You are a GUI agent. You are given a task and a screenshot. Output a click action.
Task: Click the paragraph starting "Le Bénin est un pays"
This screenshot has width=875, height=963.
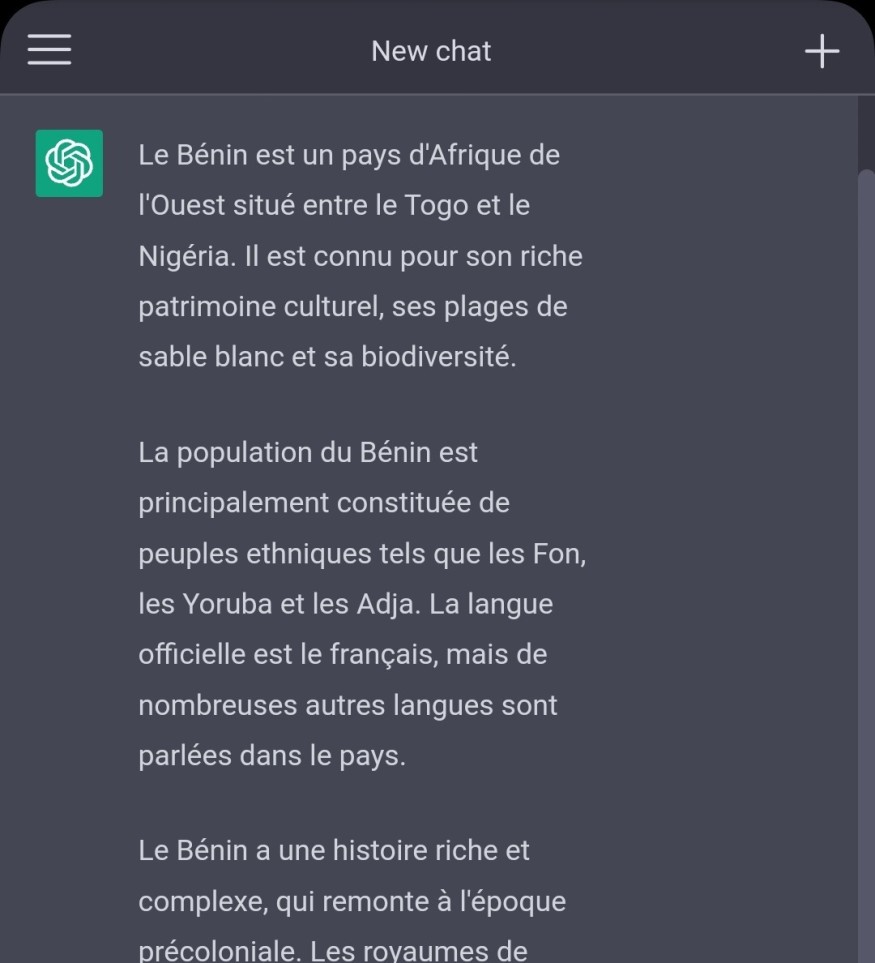(360, 256)
